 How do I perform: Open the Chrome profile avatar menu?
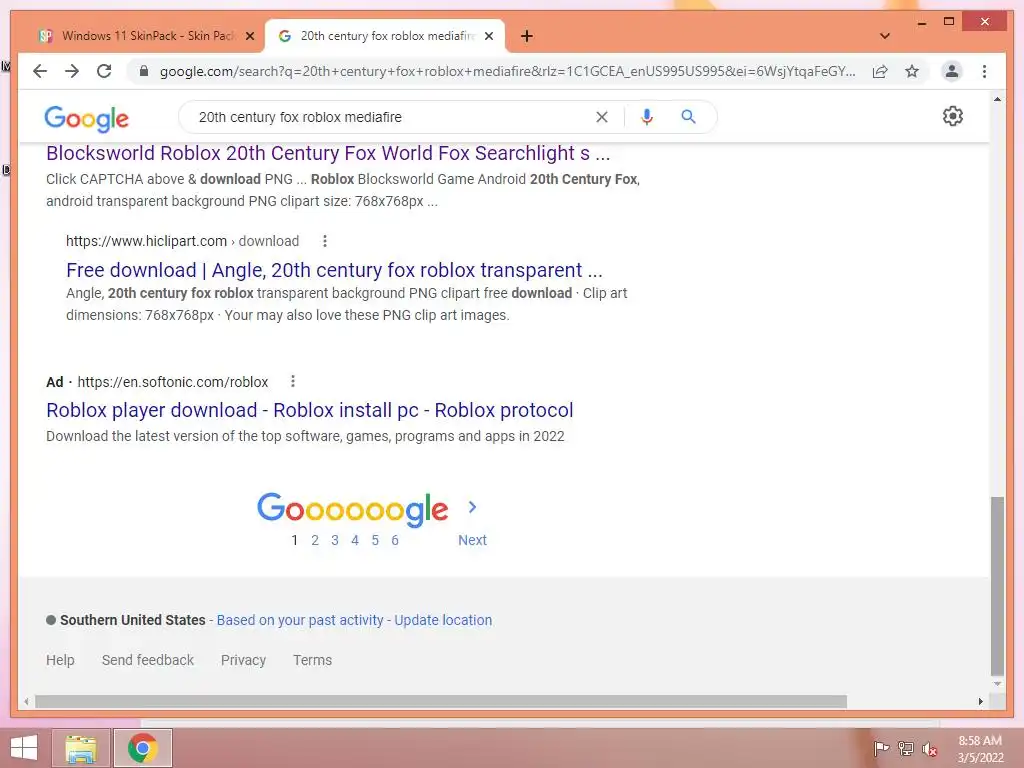952,71
